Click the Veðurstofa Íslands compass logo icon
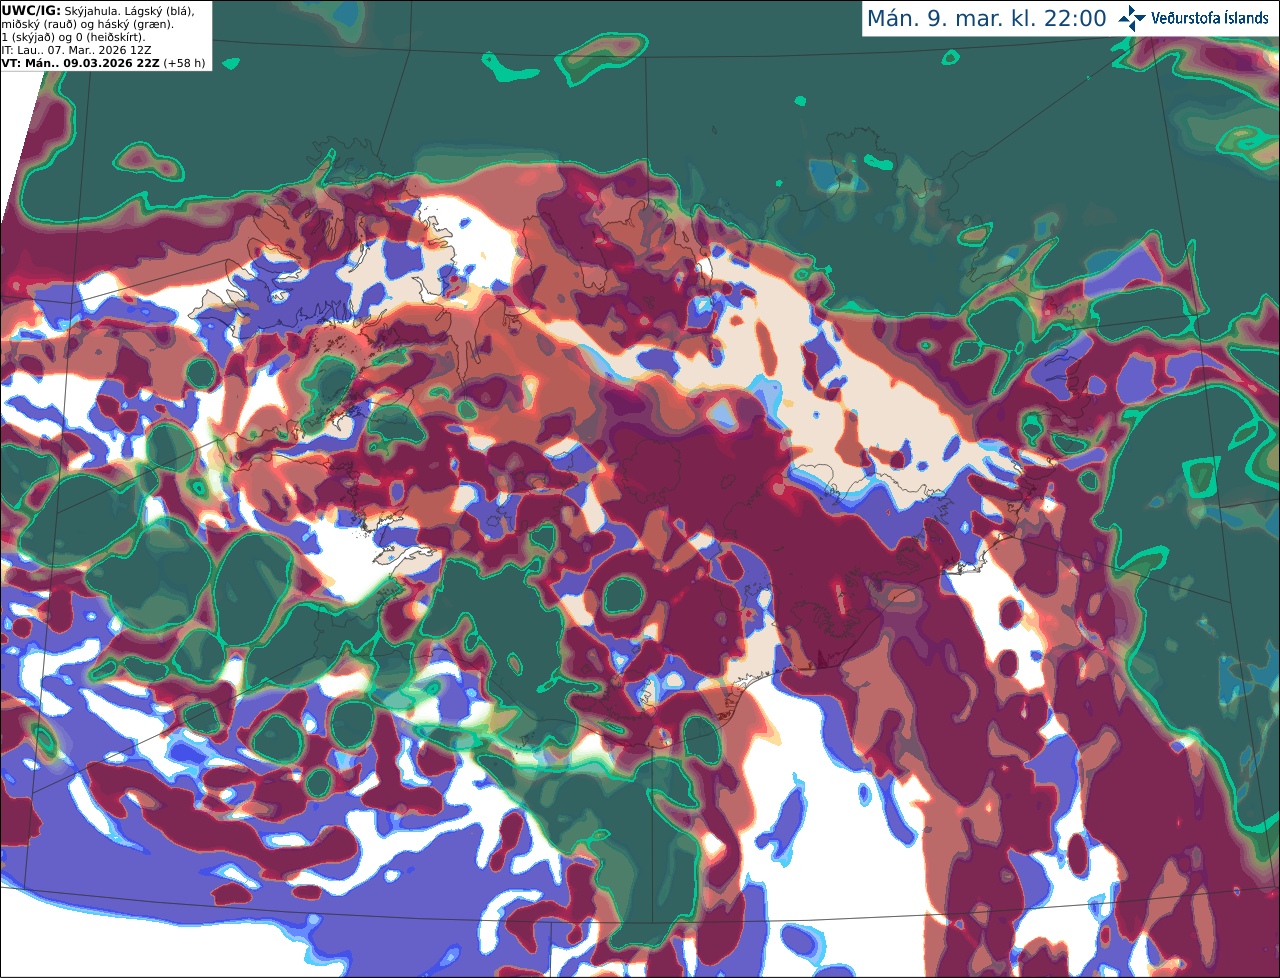Image resolution: width=1280 pixels, height=978 pixels. (1132, 18)
